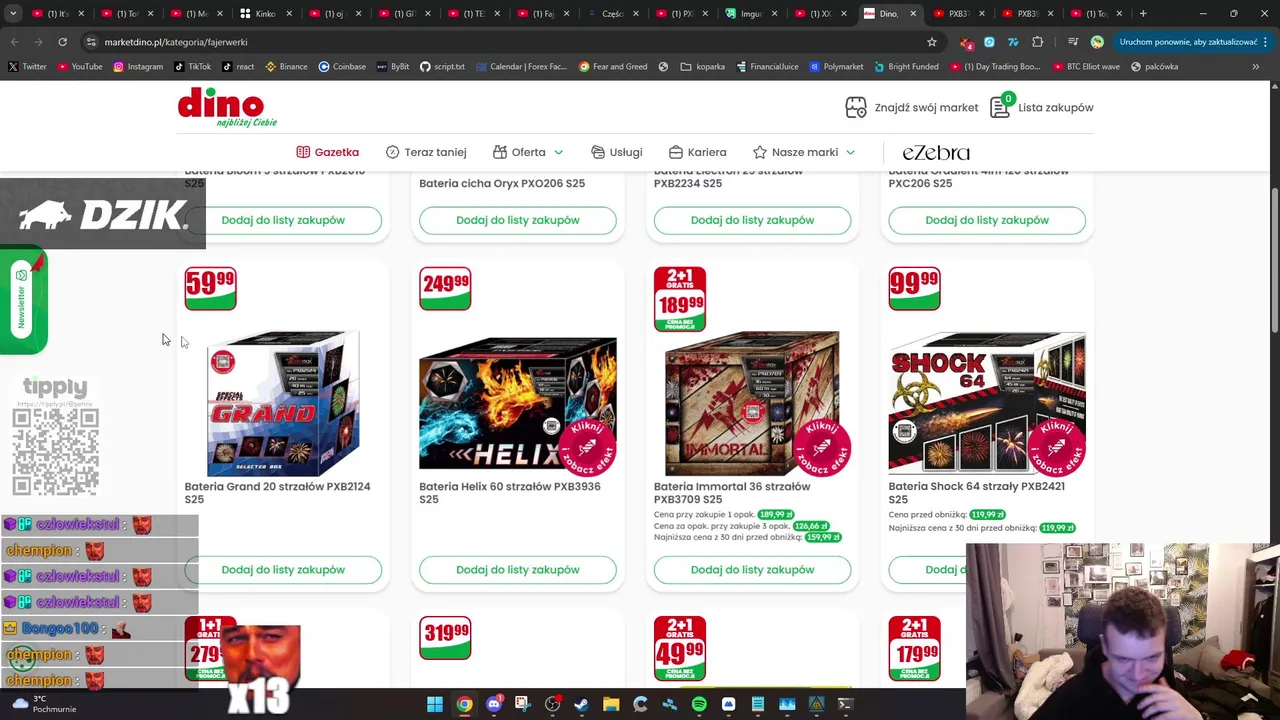Open Discord from the taskbar
Viewport: 1280px width, 720px height.
pos(494,704)
